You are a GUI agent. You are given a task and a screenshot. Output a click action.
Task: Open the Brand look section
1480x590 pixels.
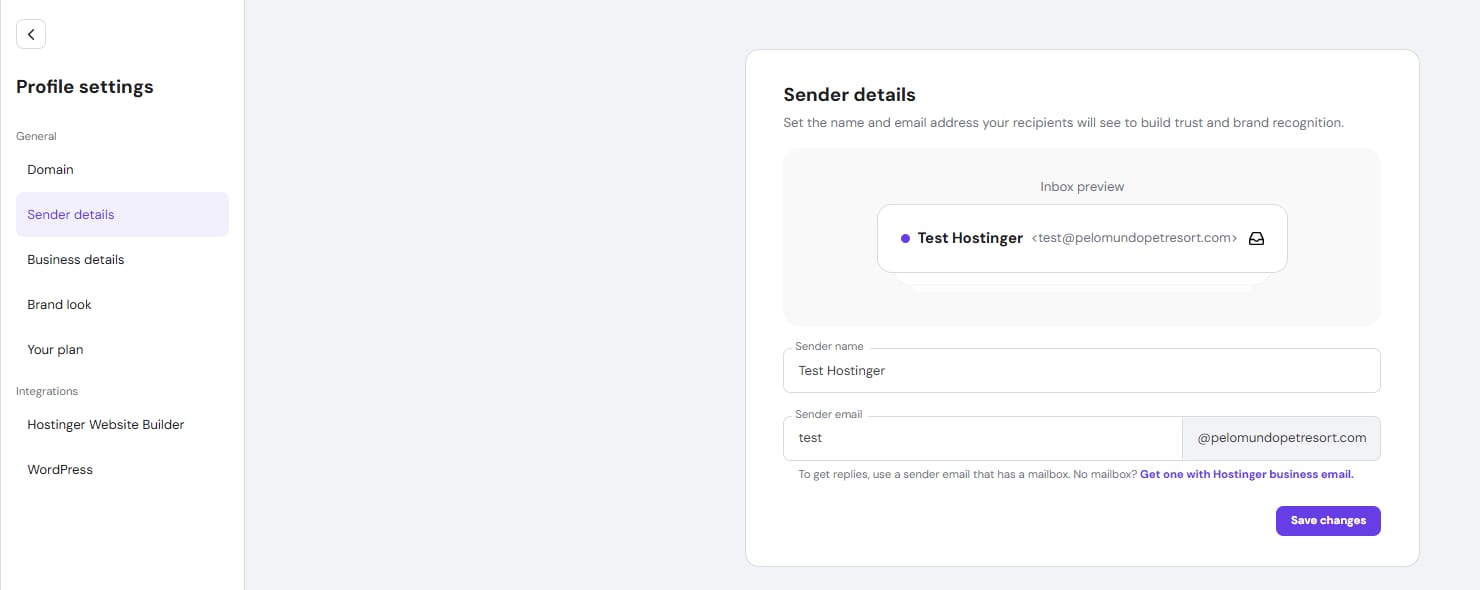[59, 305]
